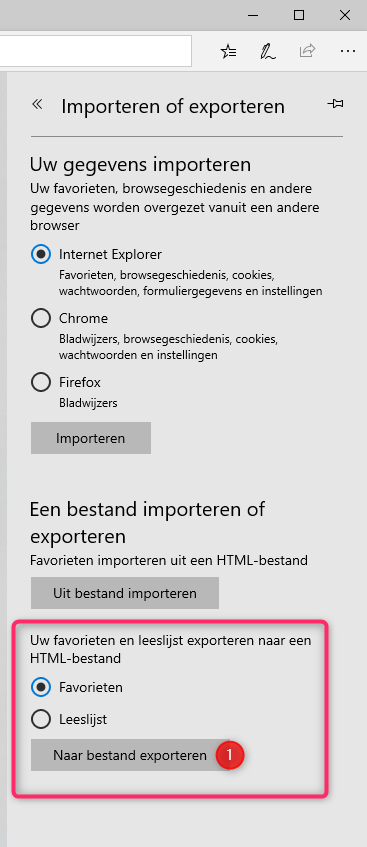The height and width of the screenshot is (847, 367).
Task: Maximize the browser window
Action: [x=299, y=15]
